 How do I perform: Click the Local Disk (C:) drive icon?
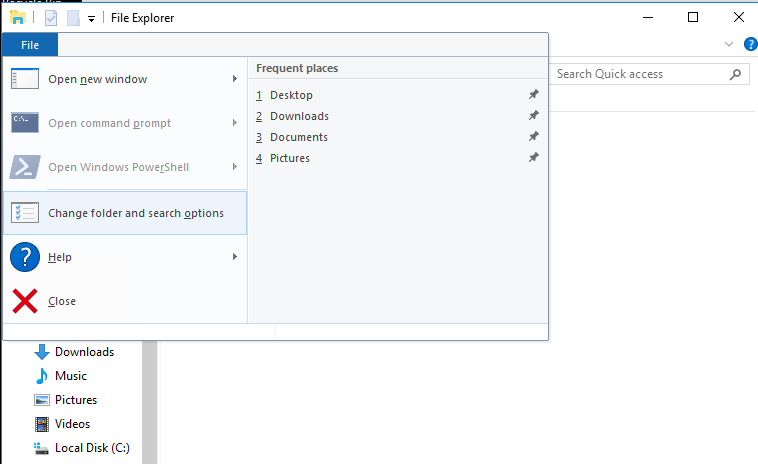coord(42,448)
